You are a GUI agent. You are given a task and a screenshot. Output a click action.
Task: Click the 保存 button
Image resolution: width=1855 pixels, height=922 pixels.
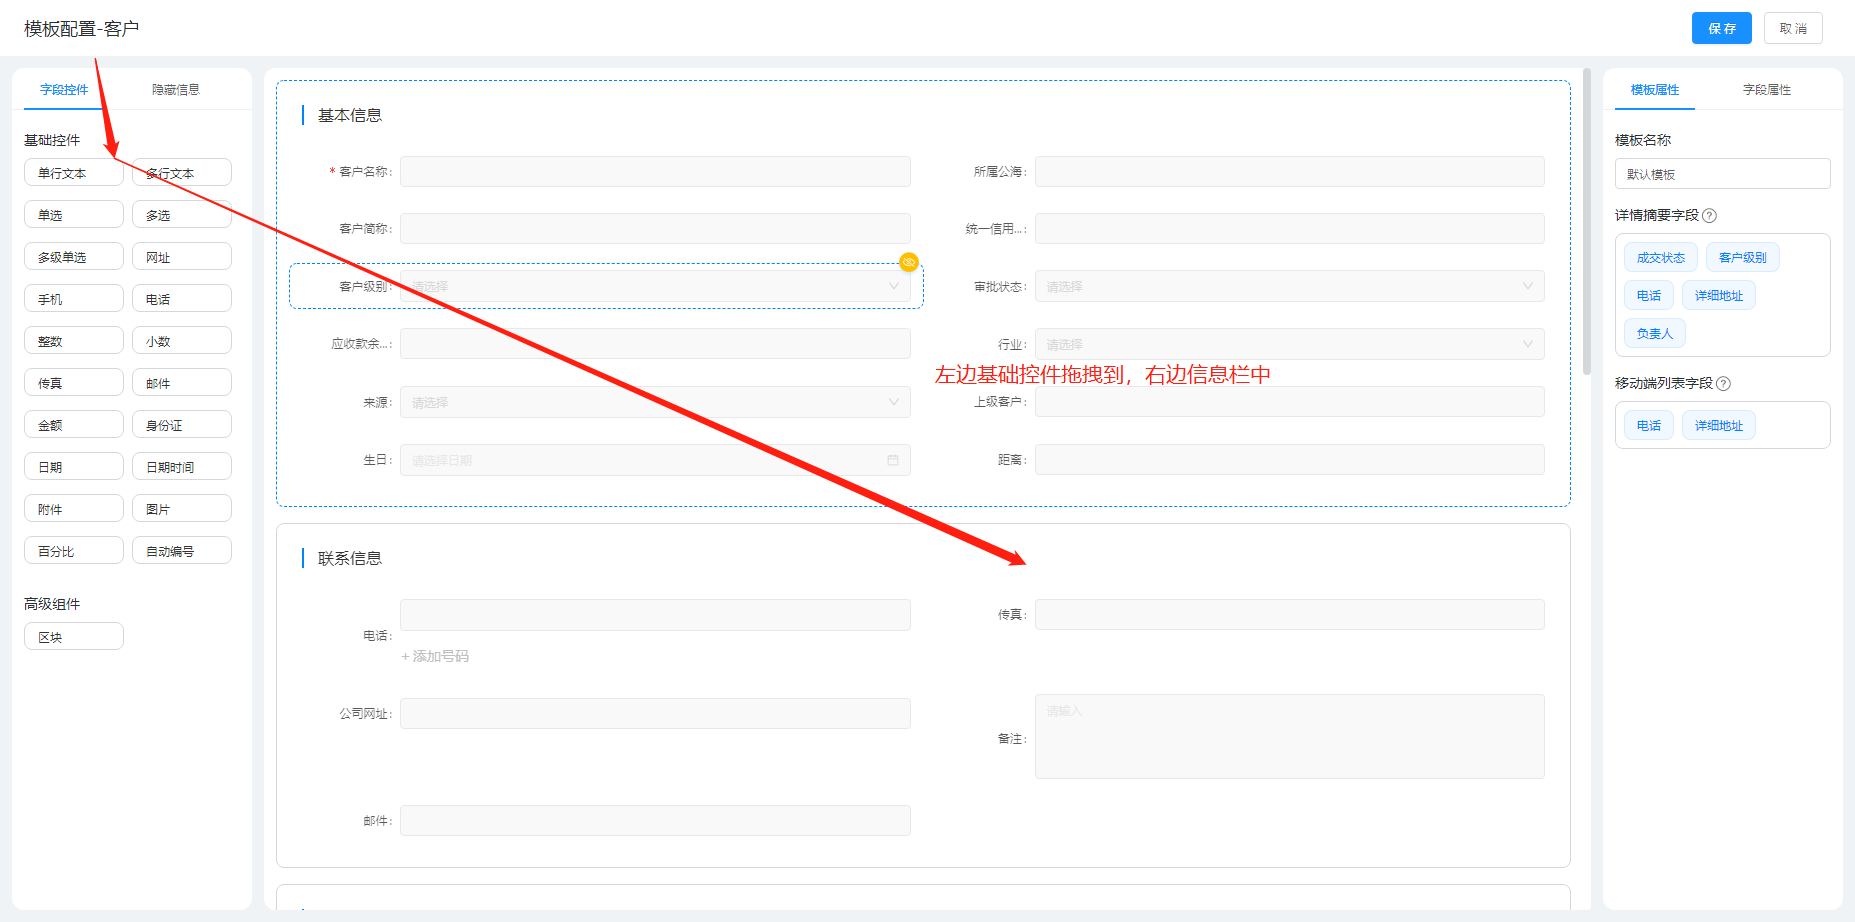(x=1722, y=28)
